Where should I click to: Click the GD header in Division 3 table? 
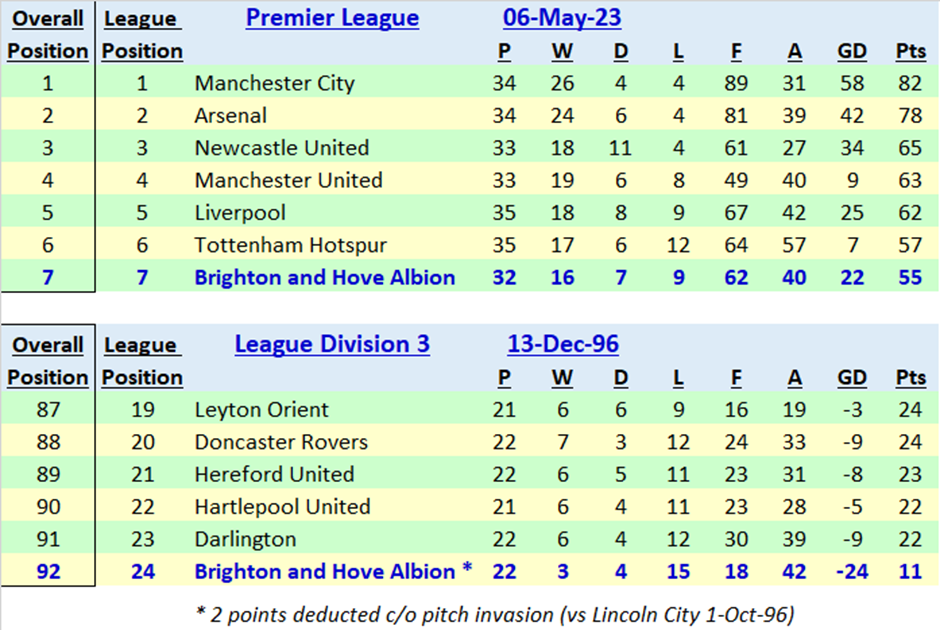pos(852,377)
